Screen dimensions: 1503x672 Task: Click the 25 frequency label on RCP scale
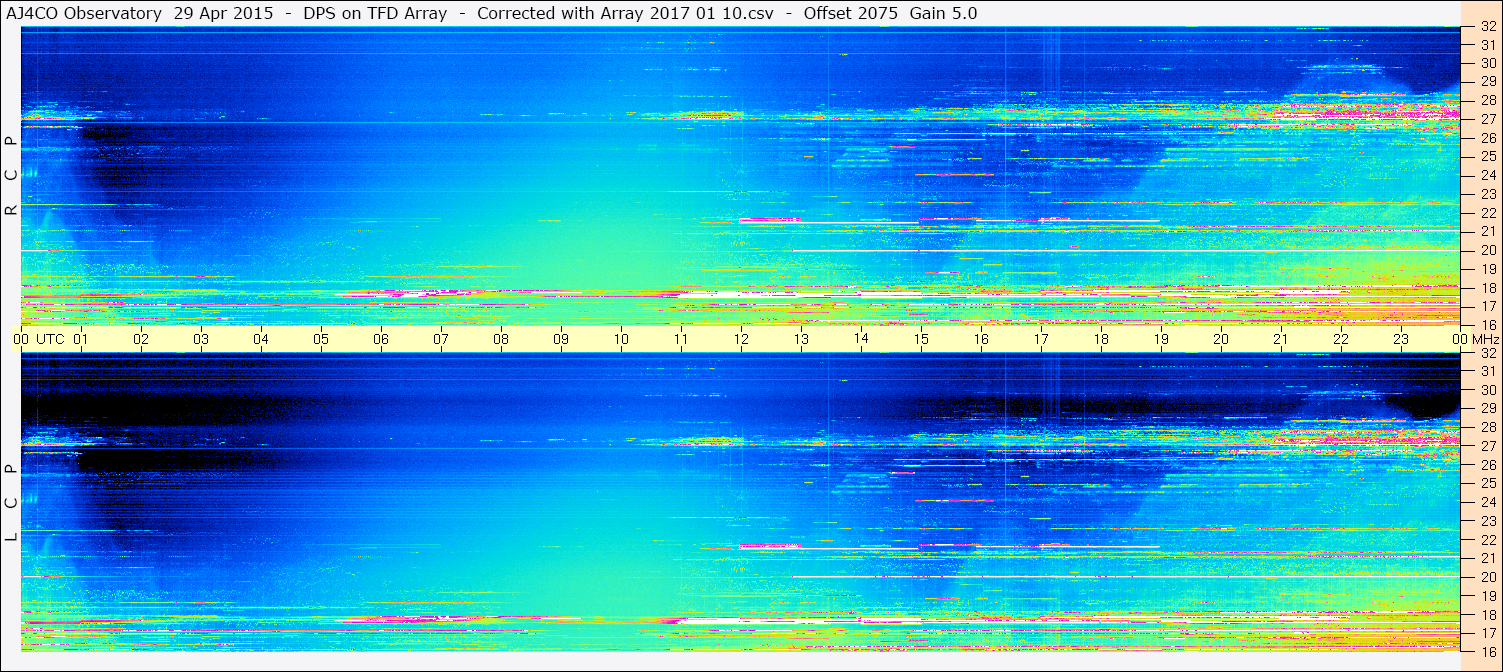pyautogui.click(x=1488, y=156)
